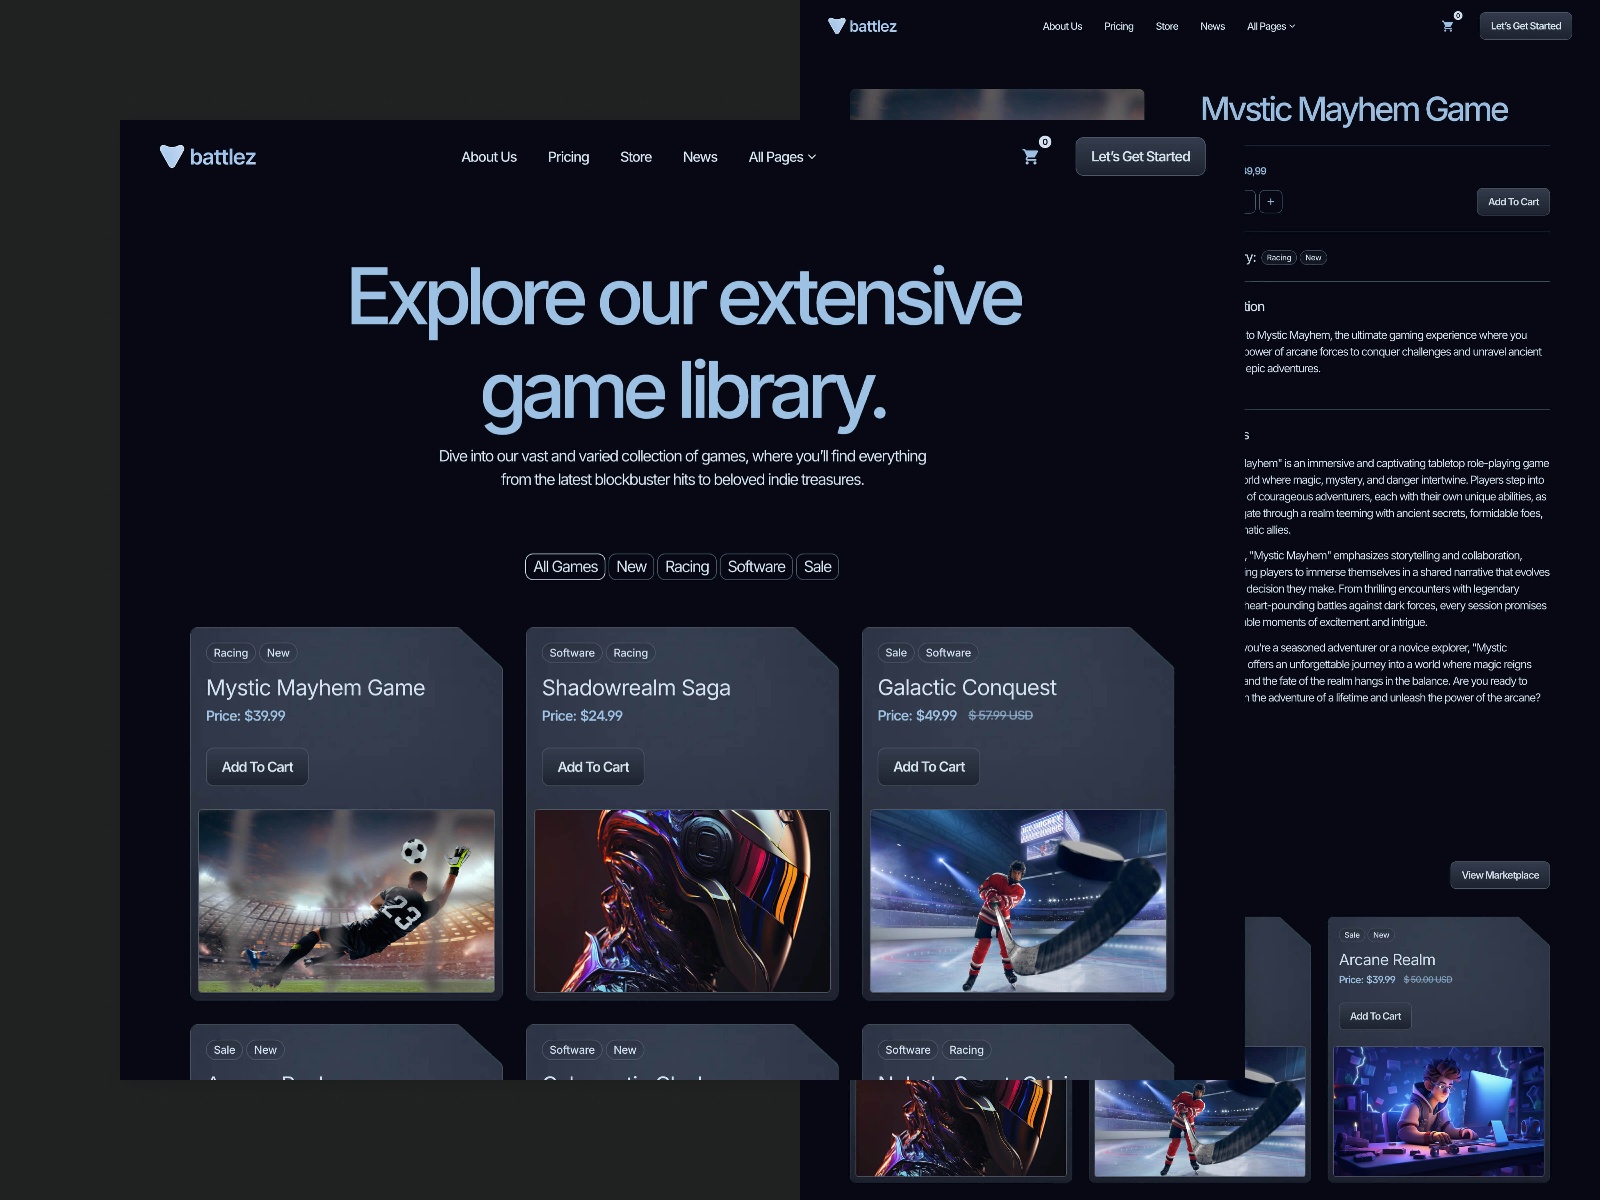This screenshot has width=1600, height=1200.
Task: Open Galactic Conquest card title
Action: click(x=967, y=688)
